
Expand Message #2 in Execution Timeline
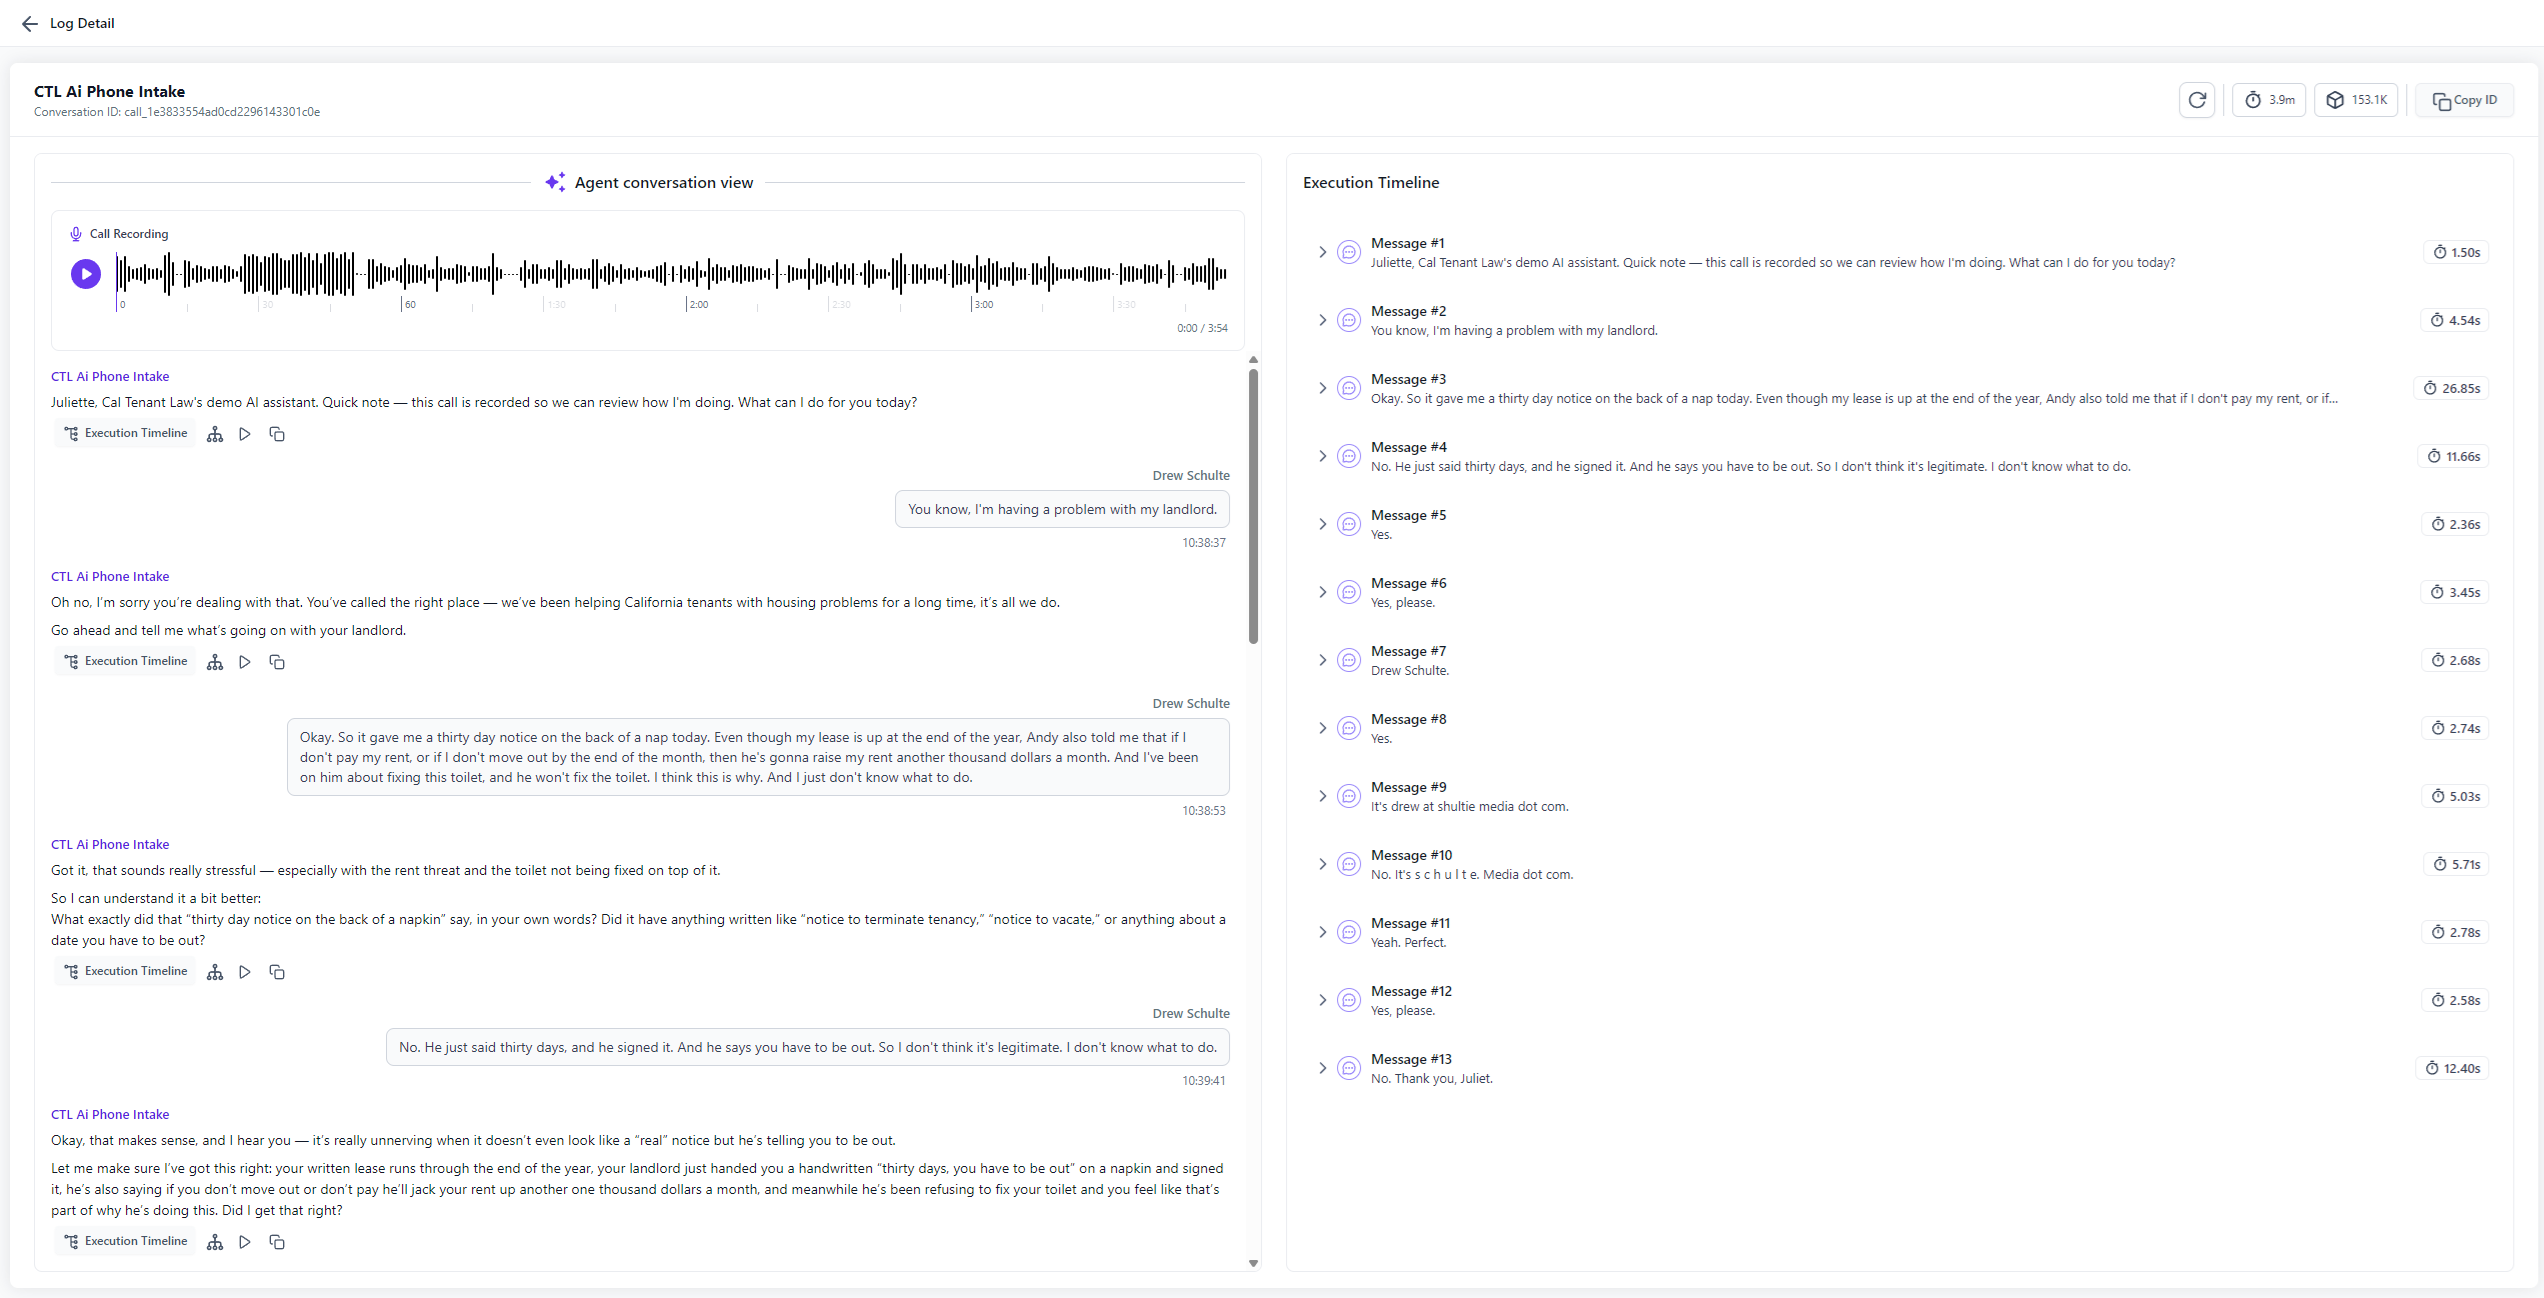1322,320
